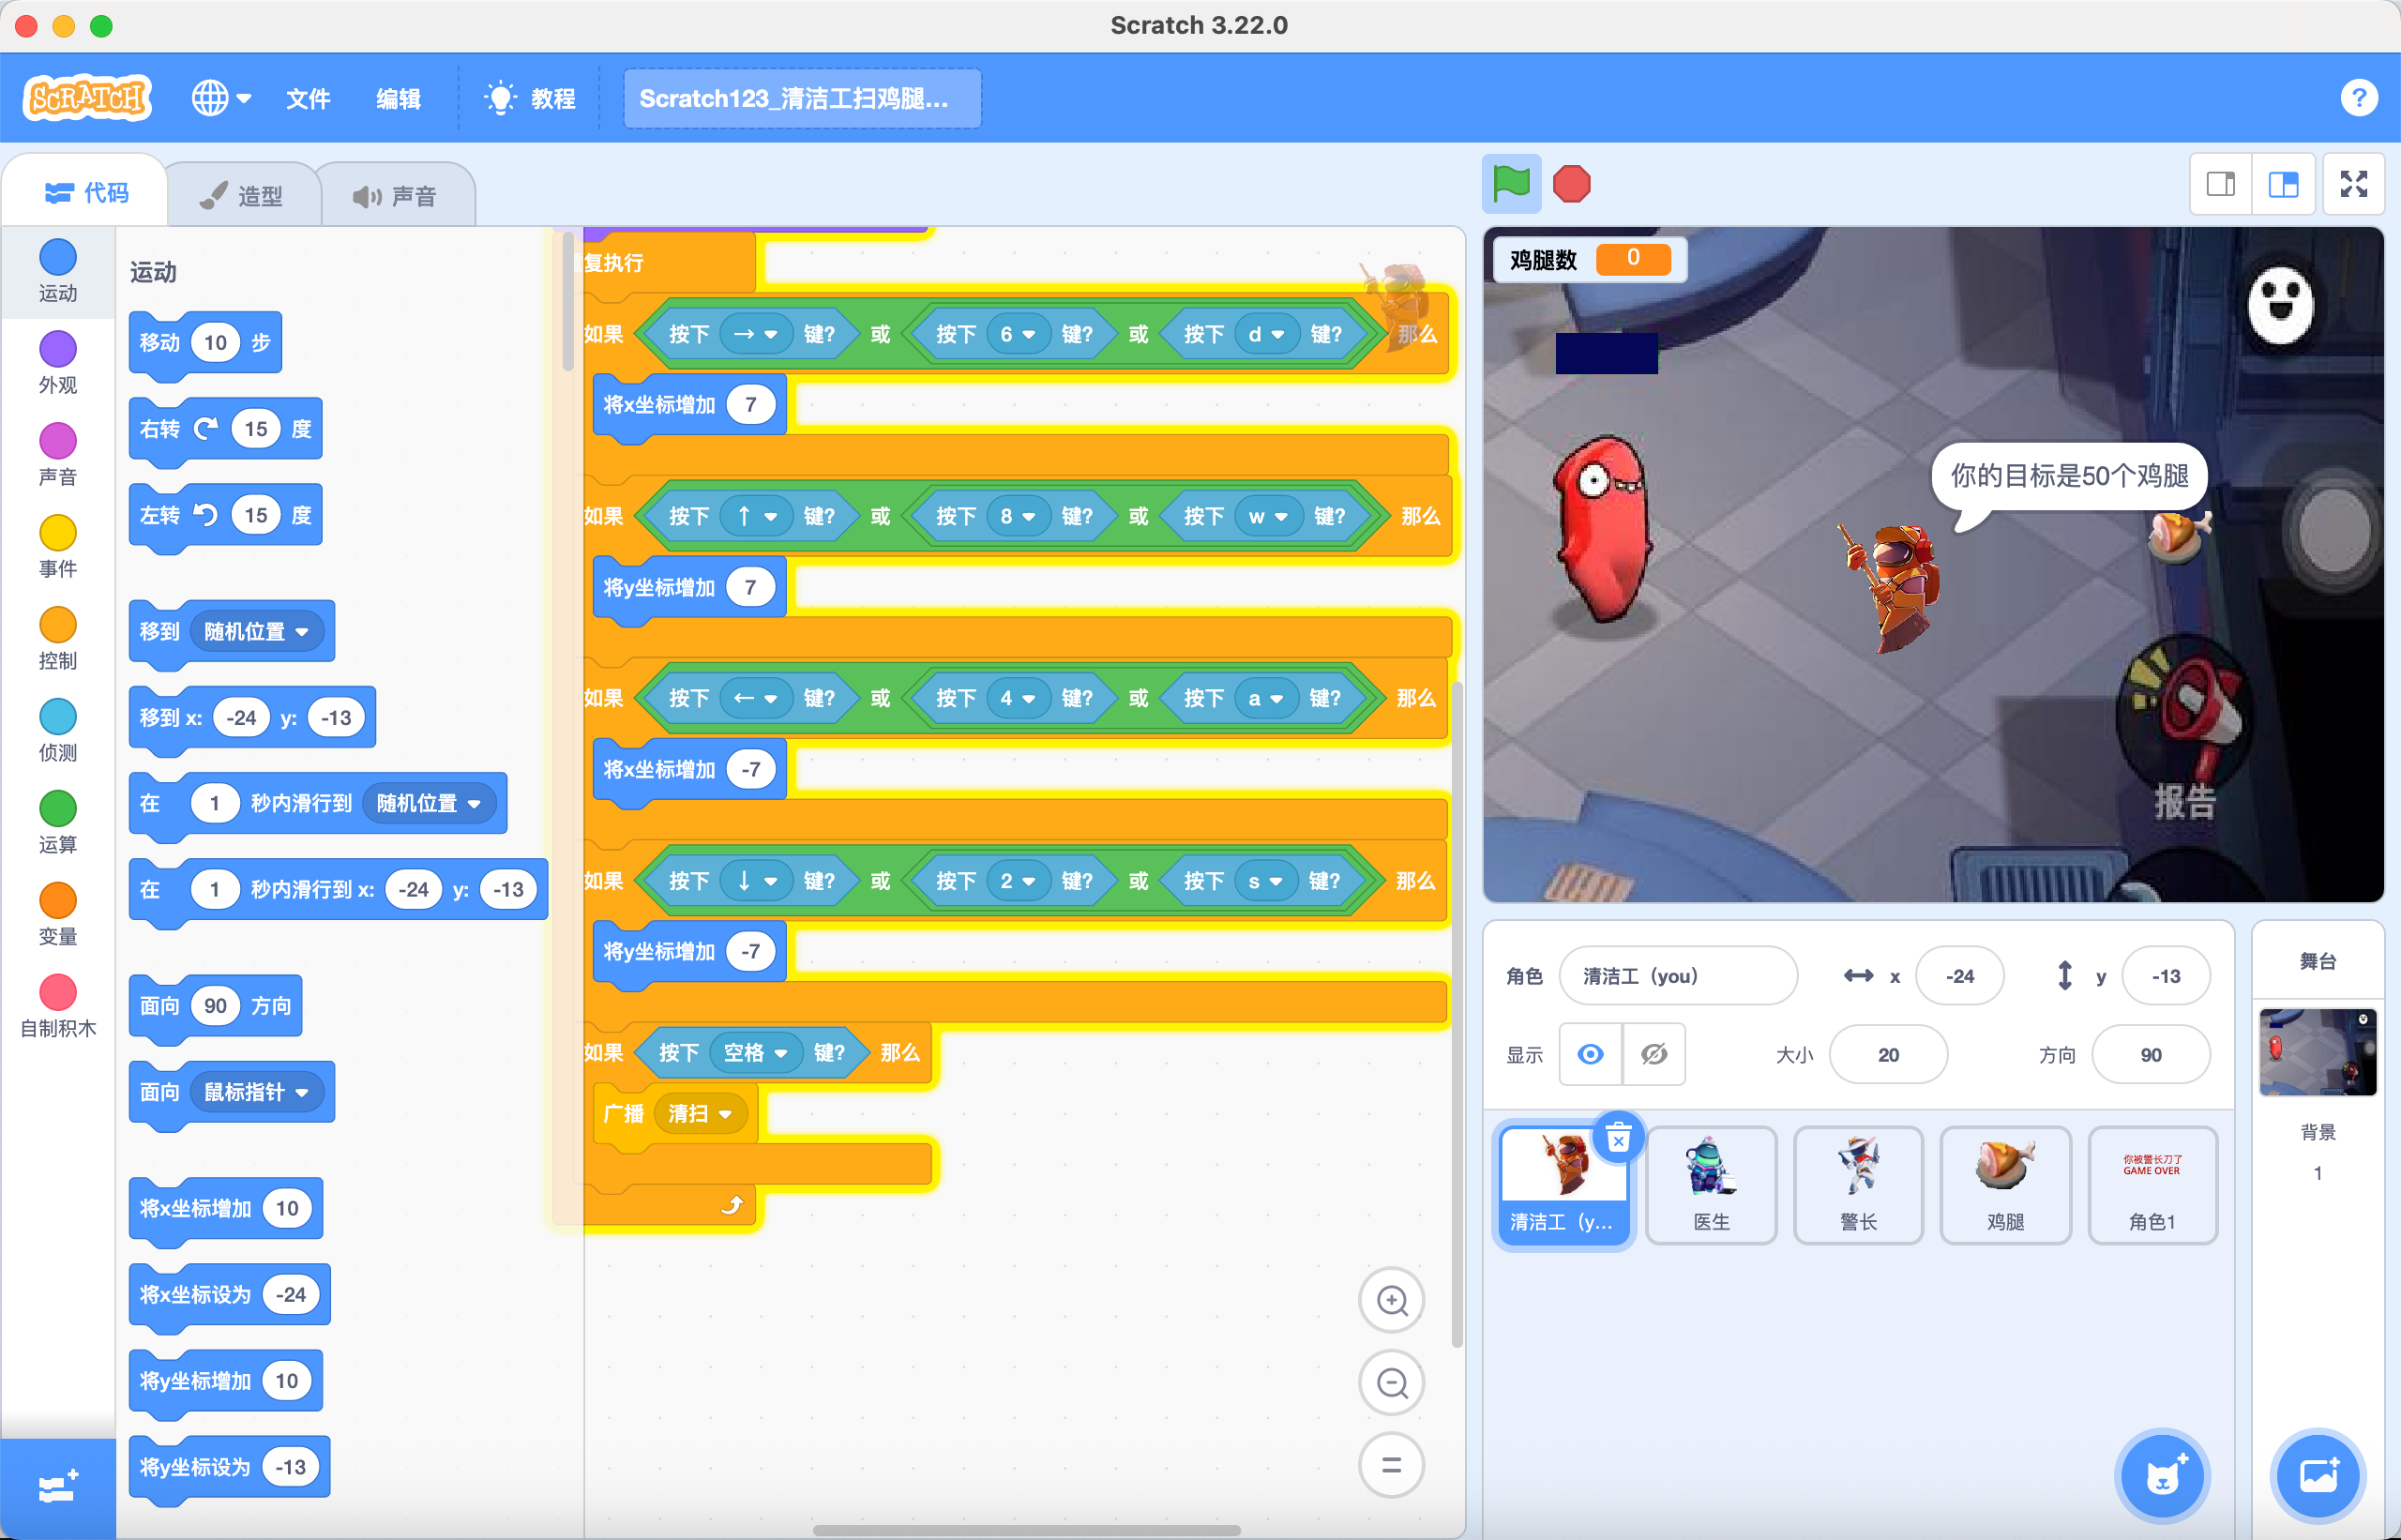The width and height of the screenshot is (2401, 1540).
Task: Zoom out the code workspace
Action: click(x=1391, y=1383)
